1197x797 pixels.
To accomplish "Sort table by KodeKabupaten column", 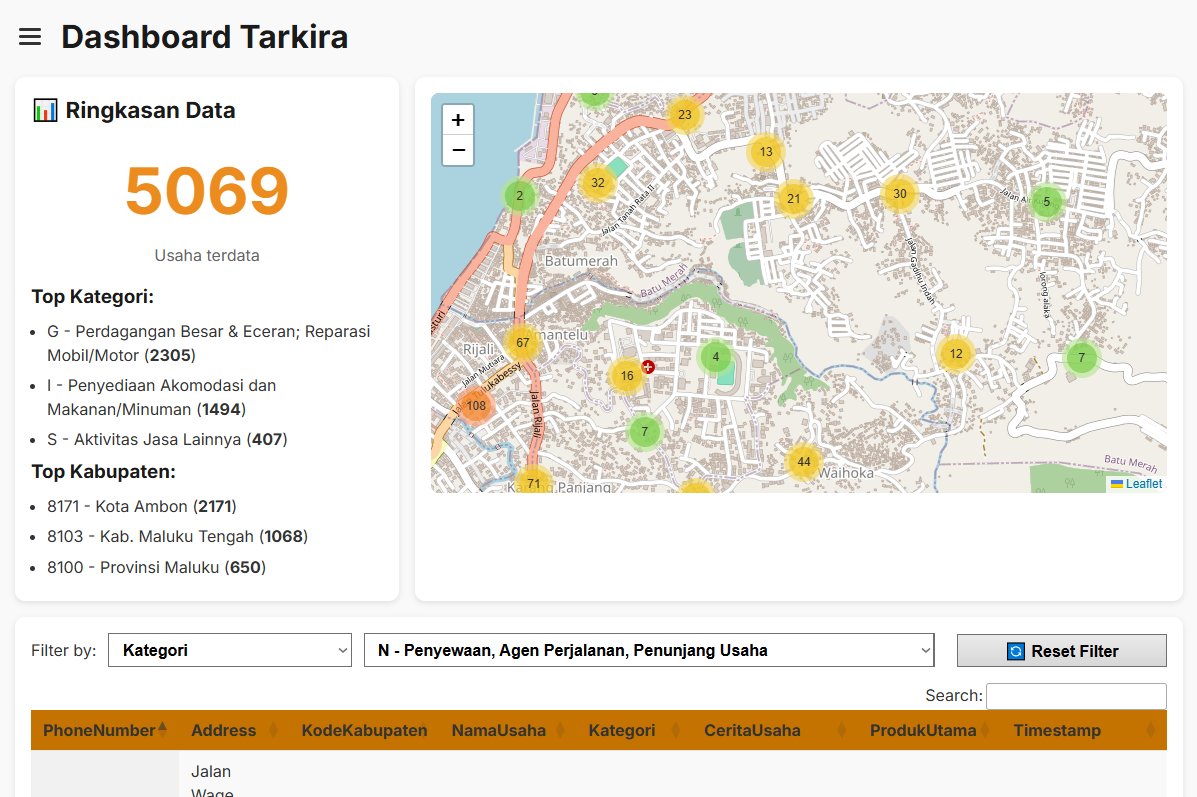I will point(365,731).
